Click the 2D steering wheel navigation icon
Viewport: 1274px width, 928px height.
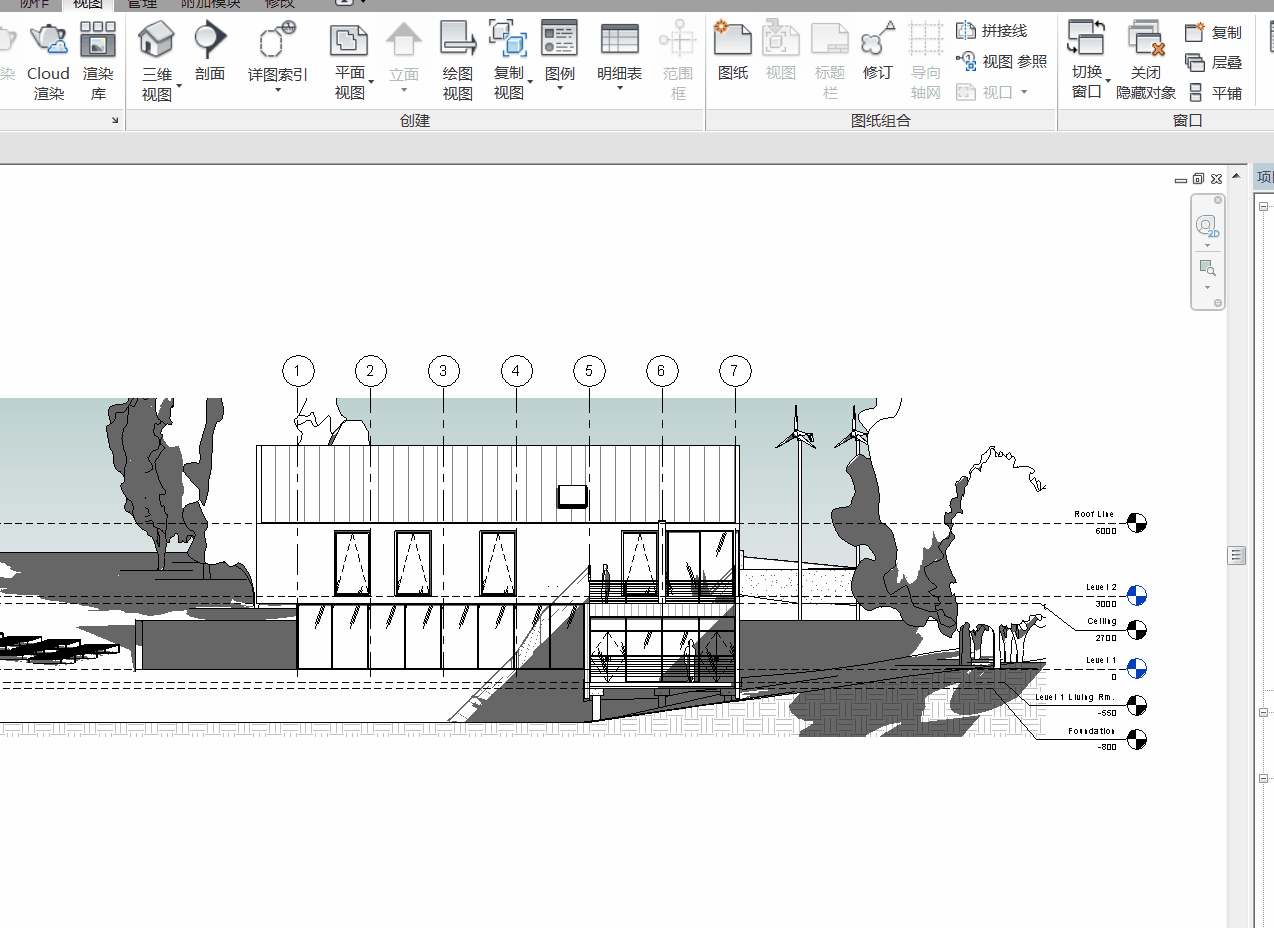[x=1207, y=226]
